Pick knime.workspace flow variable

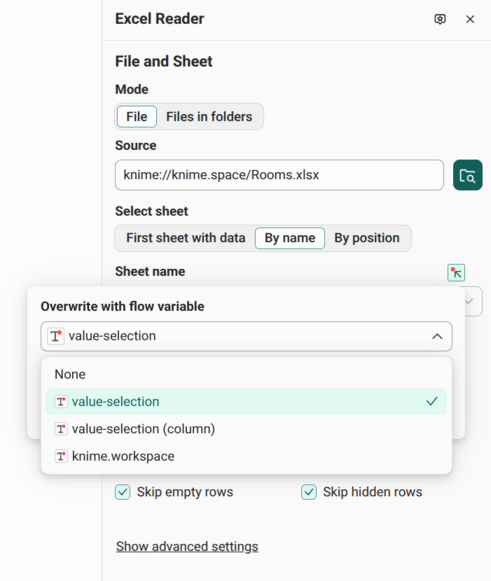point(246,456)
